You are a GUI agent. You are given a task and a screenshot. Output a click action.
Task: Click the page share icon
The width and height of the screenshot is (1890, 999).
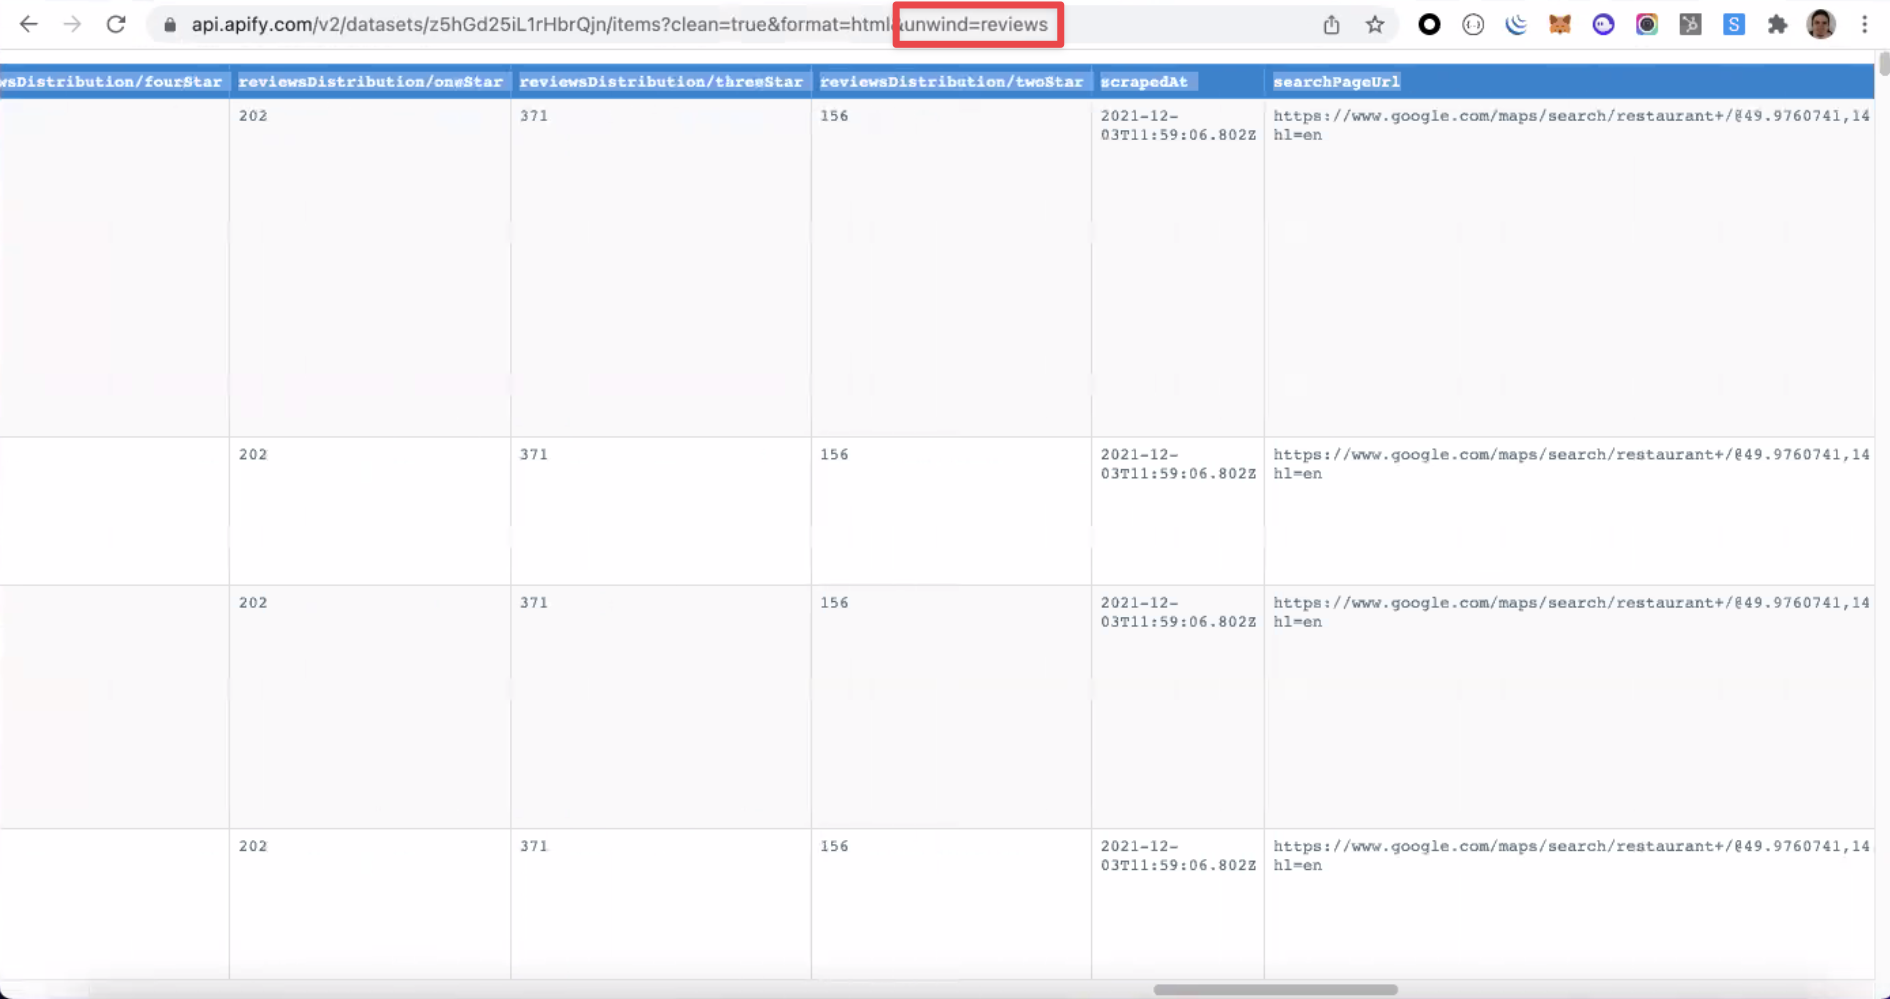(x=1331, y=24)
